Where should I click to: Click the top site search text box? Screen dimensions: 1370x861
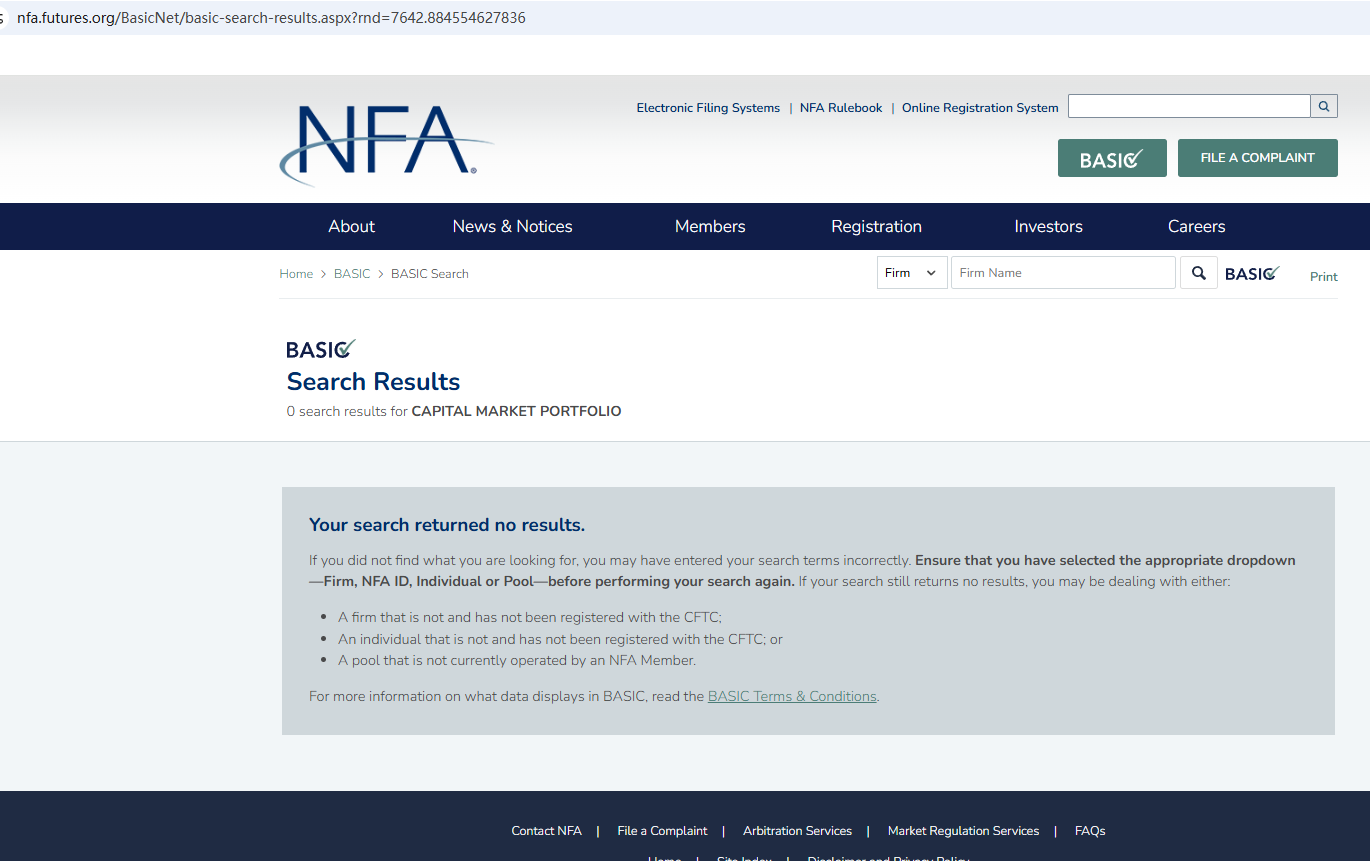[x=1188, y=107]
